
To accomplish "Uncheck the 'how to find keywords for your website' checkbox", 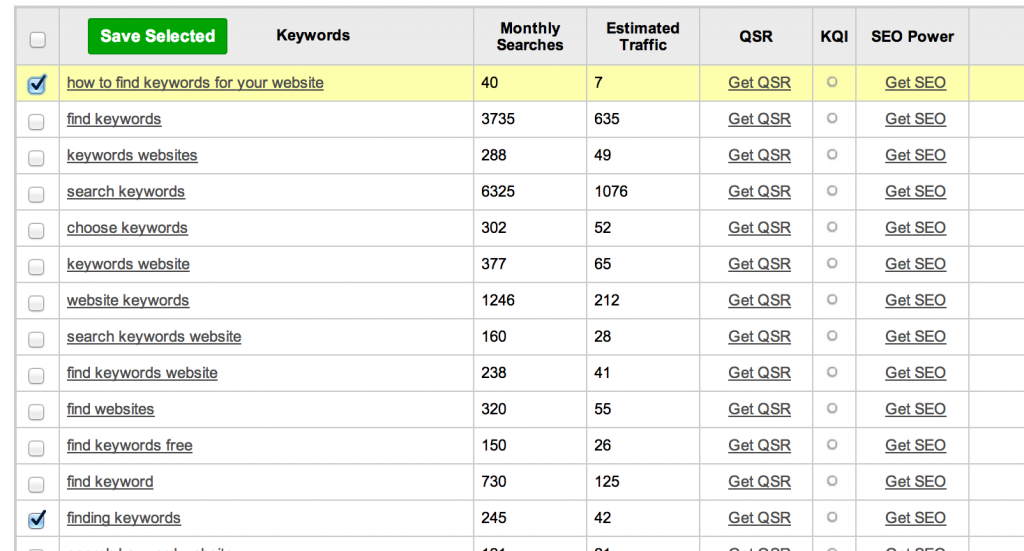I will click(x=37, y=85).
